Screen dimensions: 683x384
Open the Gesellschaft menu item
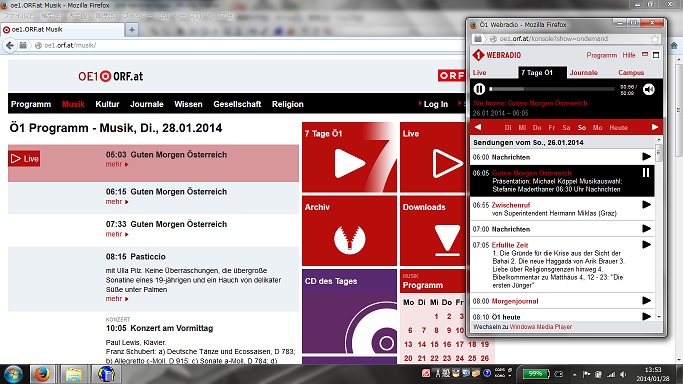point(237,104)
